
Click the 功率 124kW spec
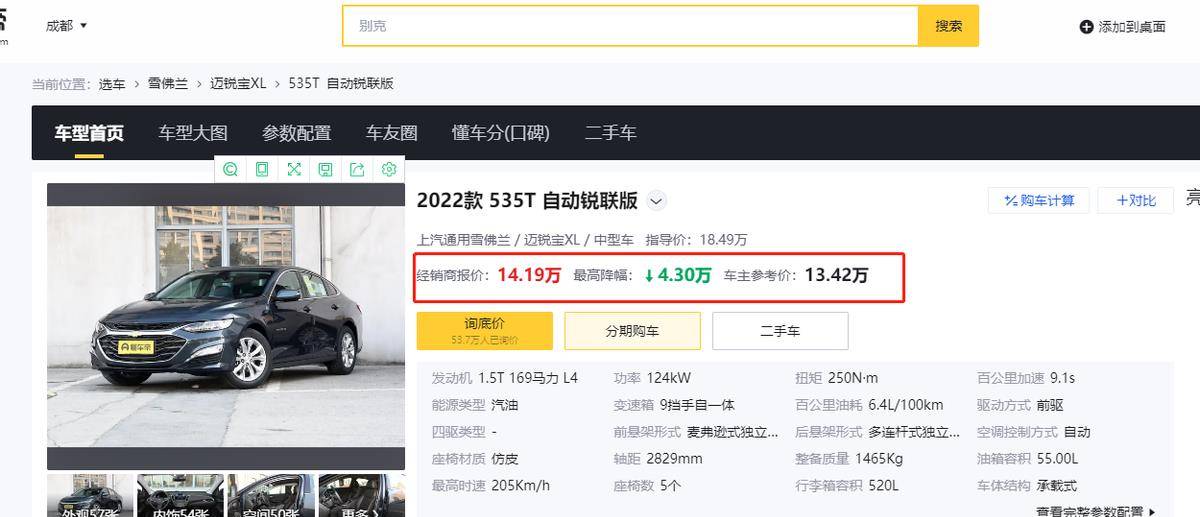point(652,378)
